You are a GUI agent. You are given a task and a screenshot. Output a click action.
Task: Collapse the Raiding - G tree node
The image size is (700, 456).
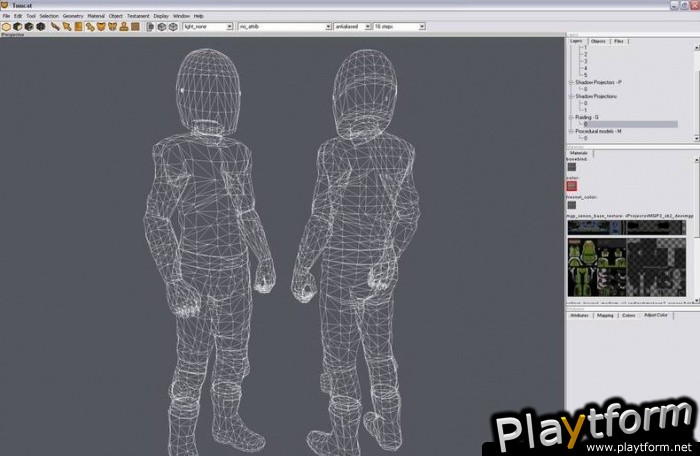point(571,117)
